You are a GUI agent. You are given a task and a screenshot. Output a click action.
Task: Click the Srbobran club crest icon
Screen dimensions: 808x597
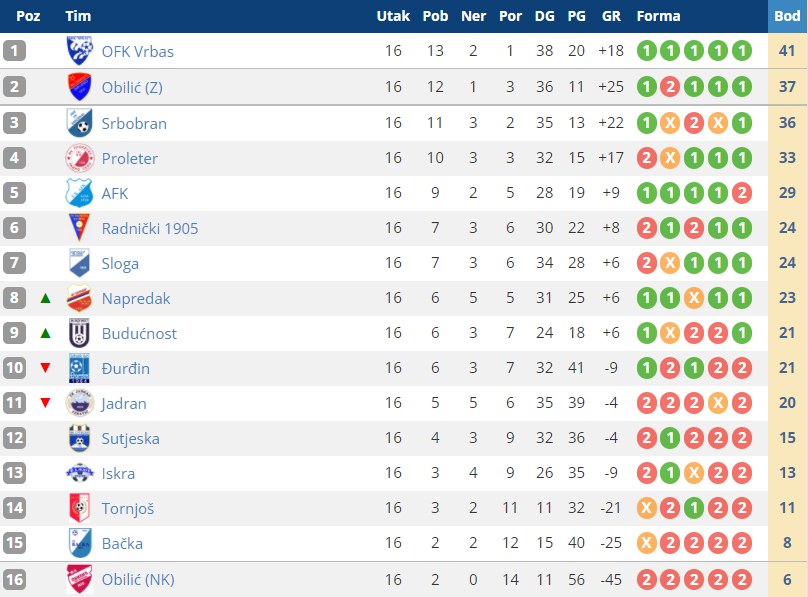(80, 123)
